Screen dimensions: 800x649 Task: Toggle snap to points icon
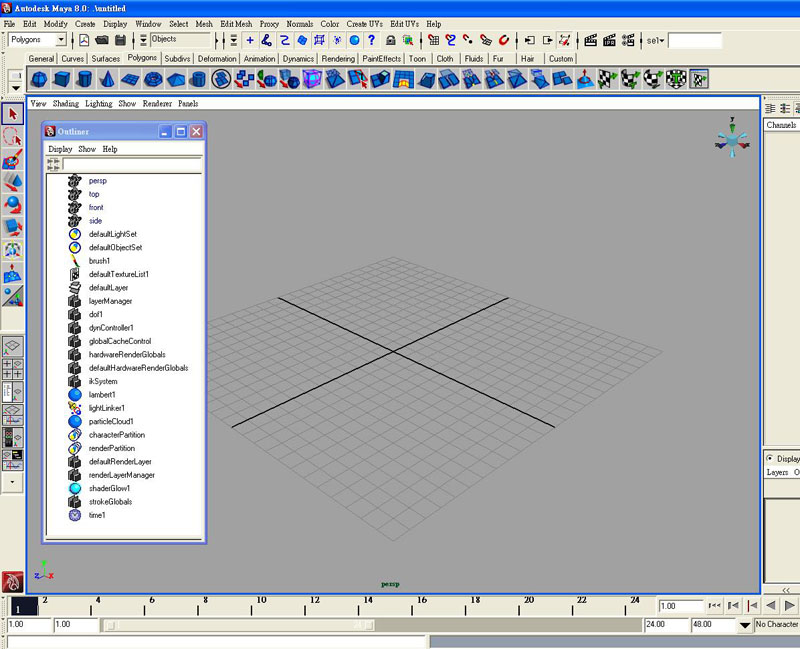coord(468,40)
